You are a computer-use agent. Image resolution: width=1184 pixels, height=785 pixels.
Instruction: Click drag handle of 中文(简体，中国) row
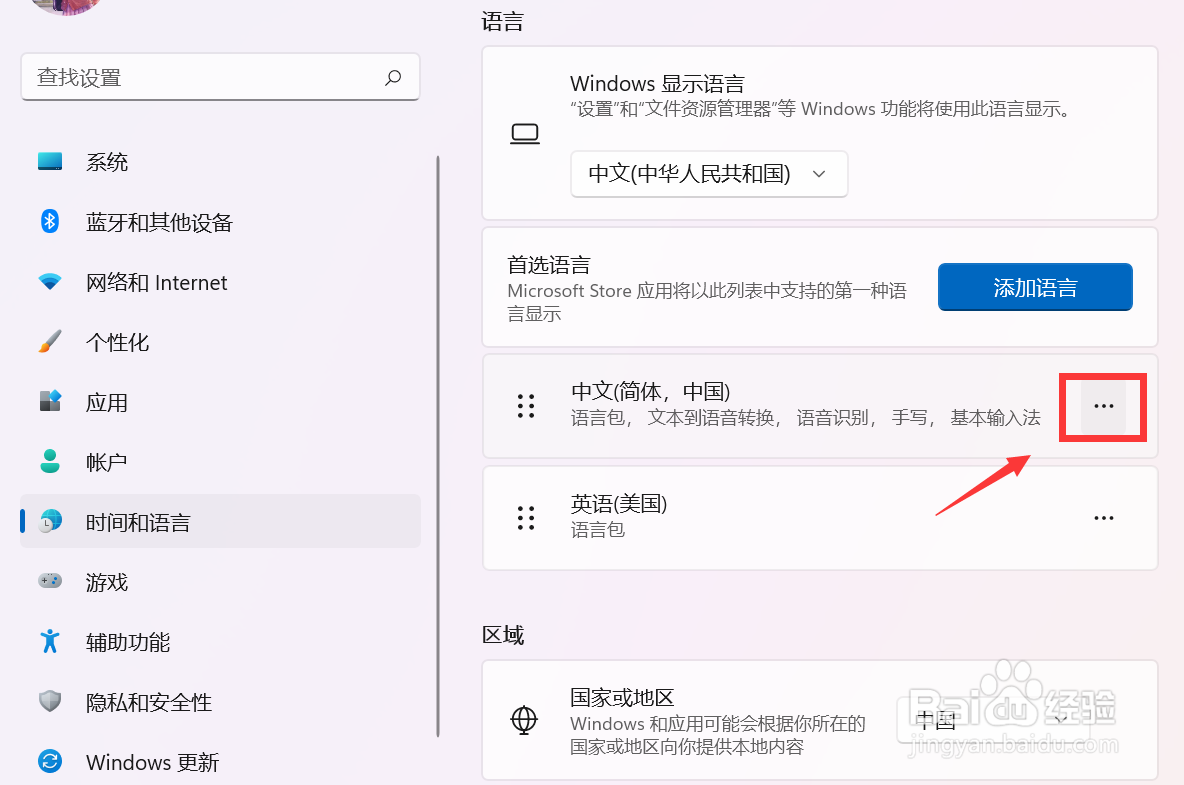pos(526,406)
